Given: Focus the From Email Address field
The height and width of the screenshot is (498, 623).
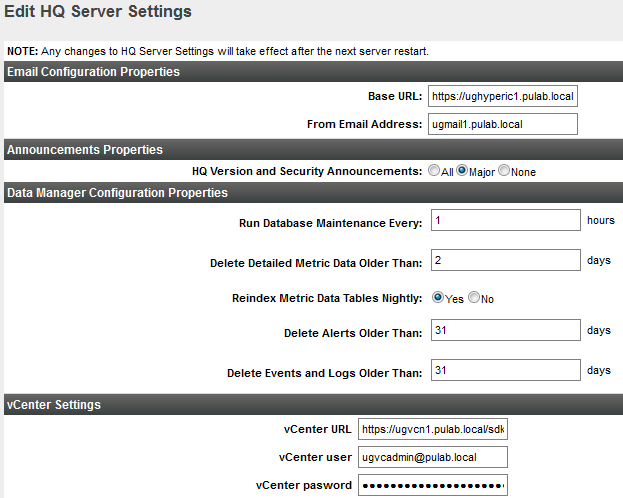Looking at the screenshot, I should point(503,124).
